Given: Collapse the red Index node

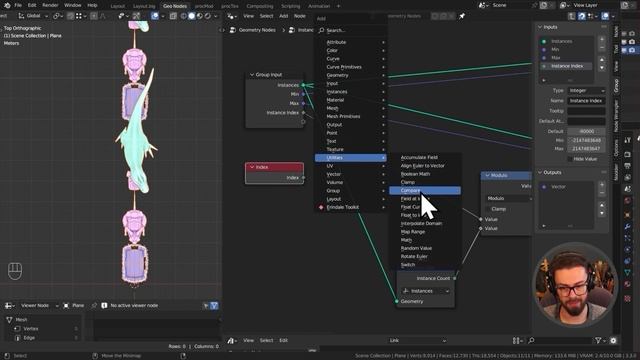Looking at the screenshot, I should point(252,167).
